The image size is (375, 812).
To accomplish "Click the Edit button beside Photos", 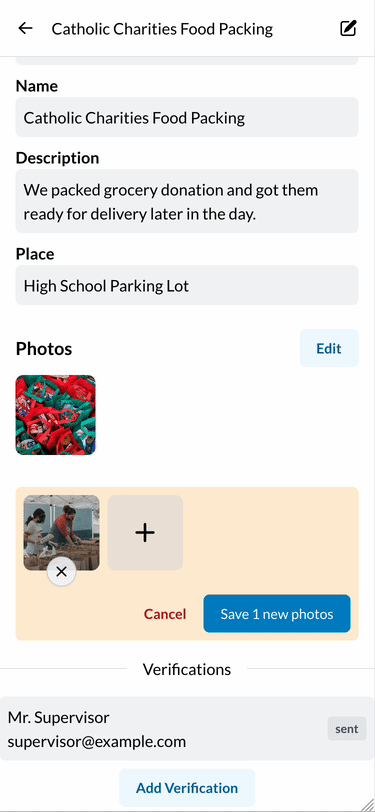I will click(x=329, y=348).
